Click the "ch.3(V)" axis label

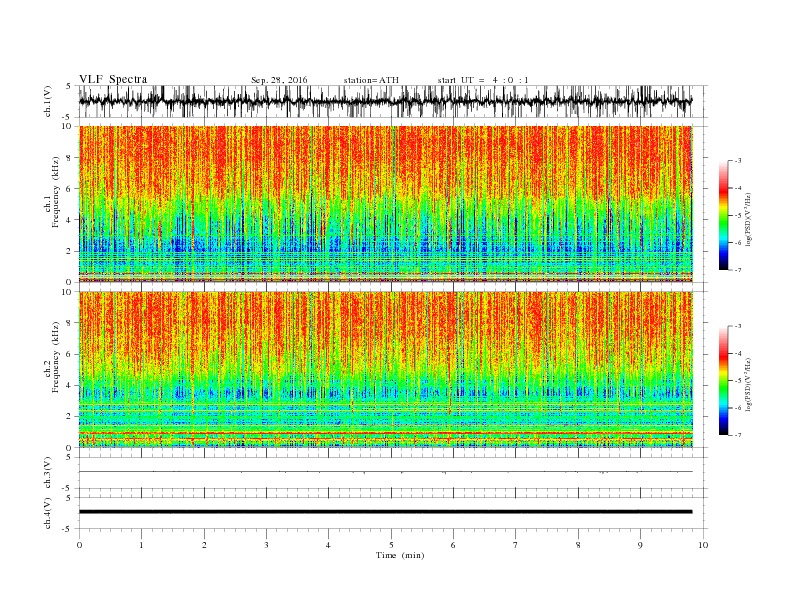click(x=48, y=473)
